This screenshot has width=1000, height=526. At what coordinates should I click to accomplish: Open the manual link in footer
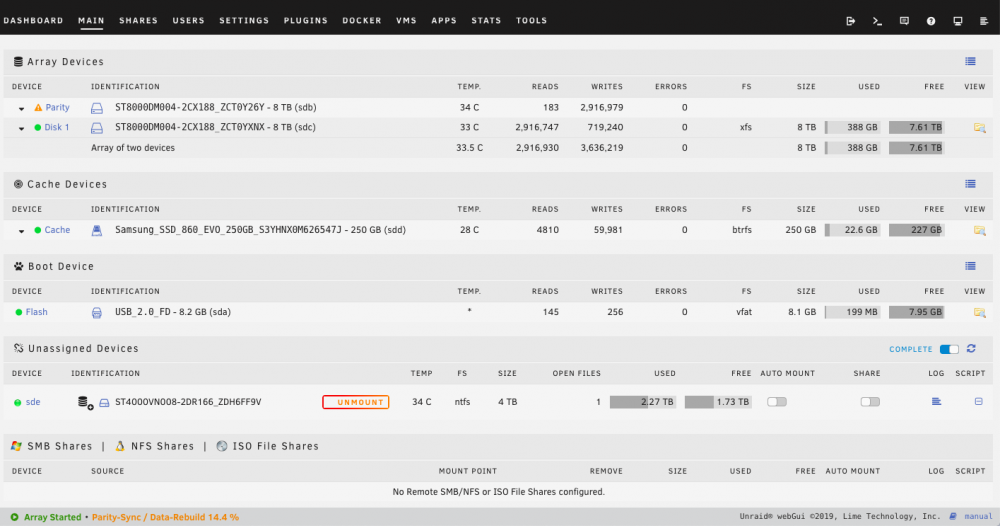coord(978,516)
